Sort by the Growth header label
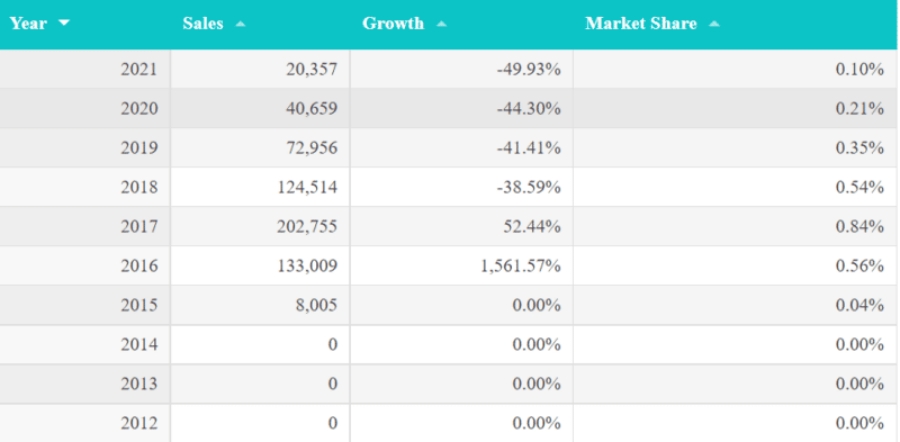The image size is (900, 442). coord(393,23)
